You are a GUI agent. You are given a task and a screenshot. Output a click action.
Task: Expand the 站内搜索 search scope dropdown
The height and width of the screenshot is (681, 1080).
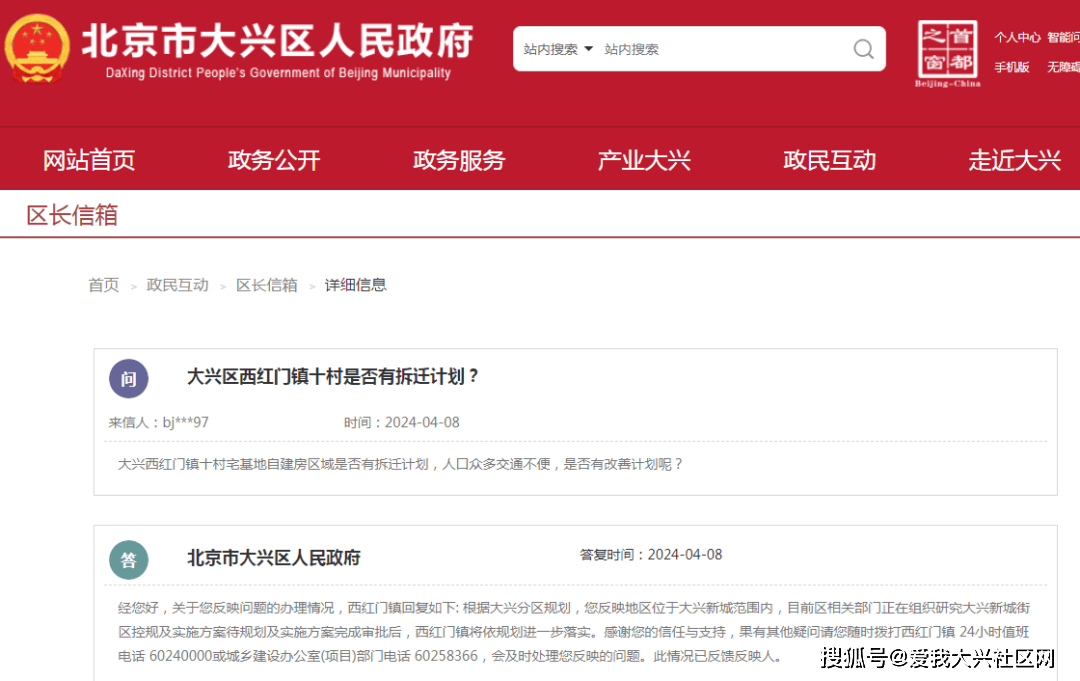point(558,49)
